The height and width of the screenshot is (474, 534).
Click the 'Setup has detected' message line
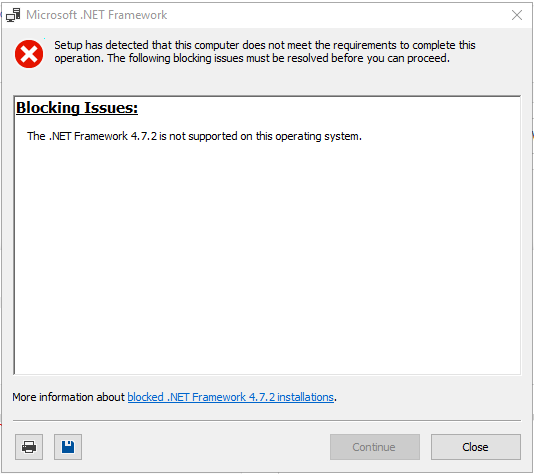click(x=265, y=45)
